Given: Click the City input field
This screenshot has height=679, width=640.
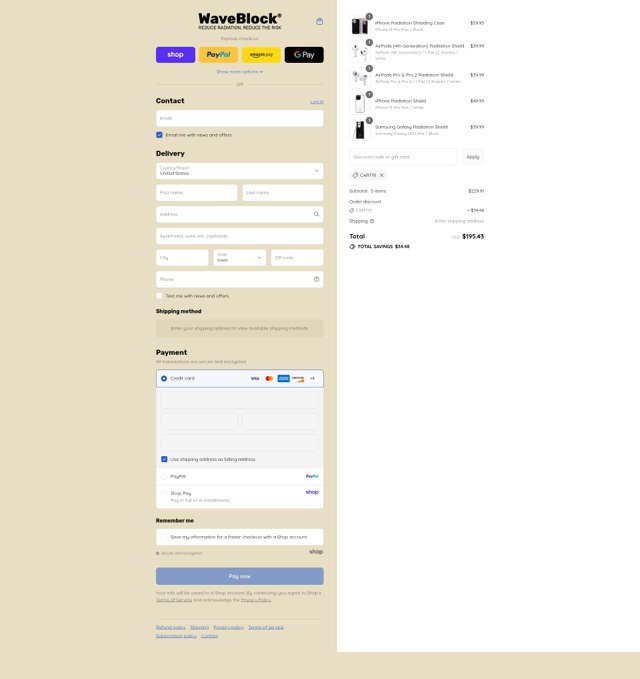Looking at the screenshot, I should [182, 258].
